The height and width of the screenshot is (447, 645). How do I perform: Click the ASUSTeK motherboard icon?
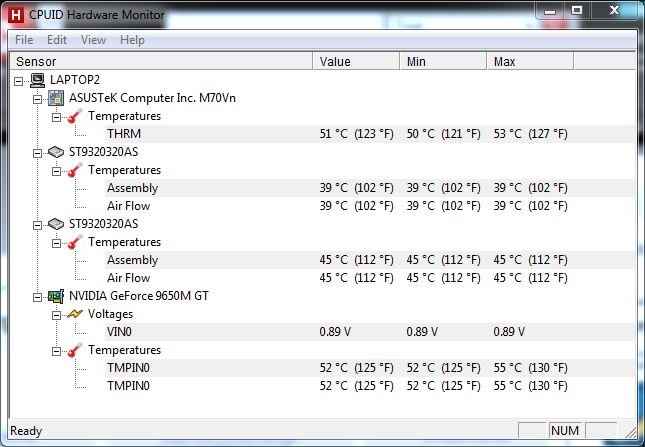57,98
